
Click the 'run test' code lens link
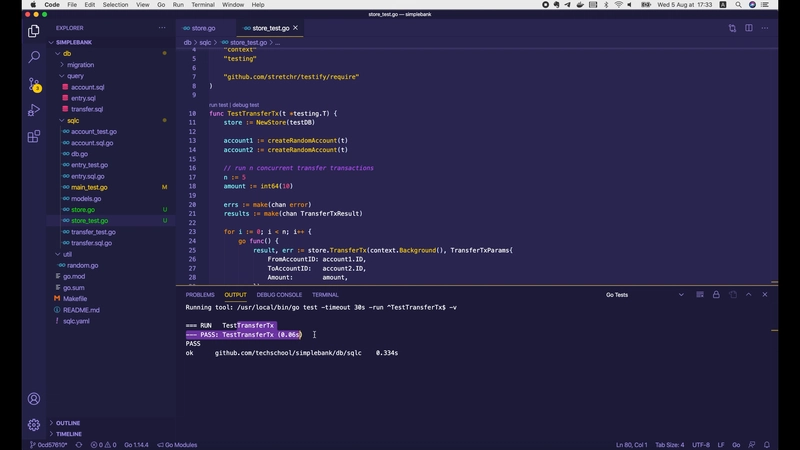218,105
